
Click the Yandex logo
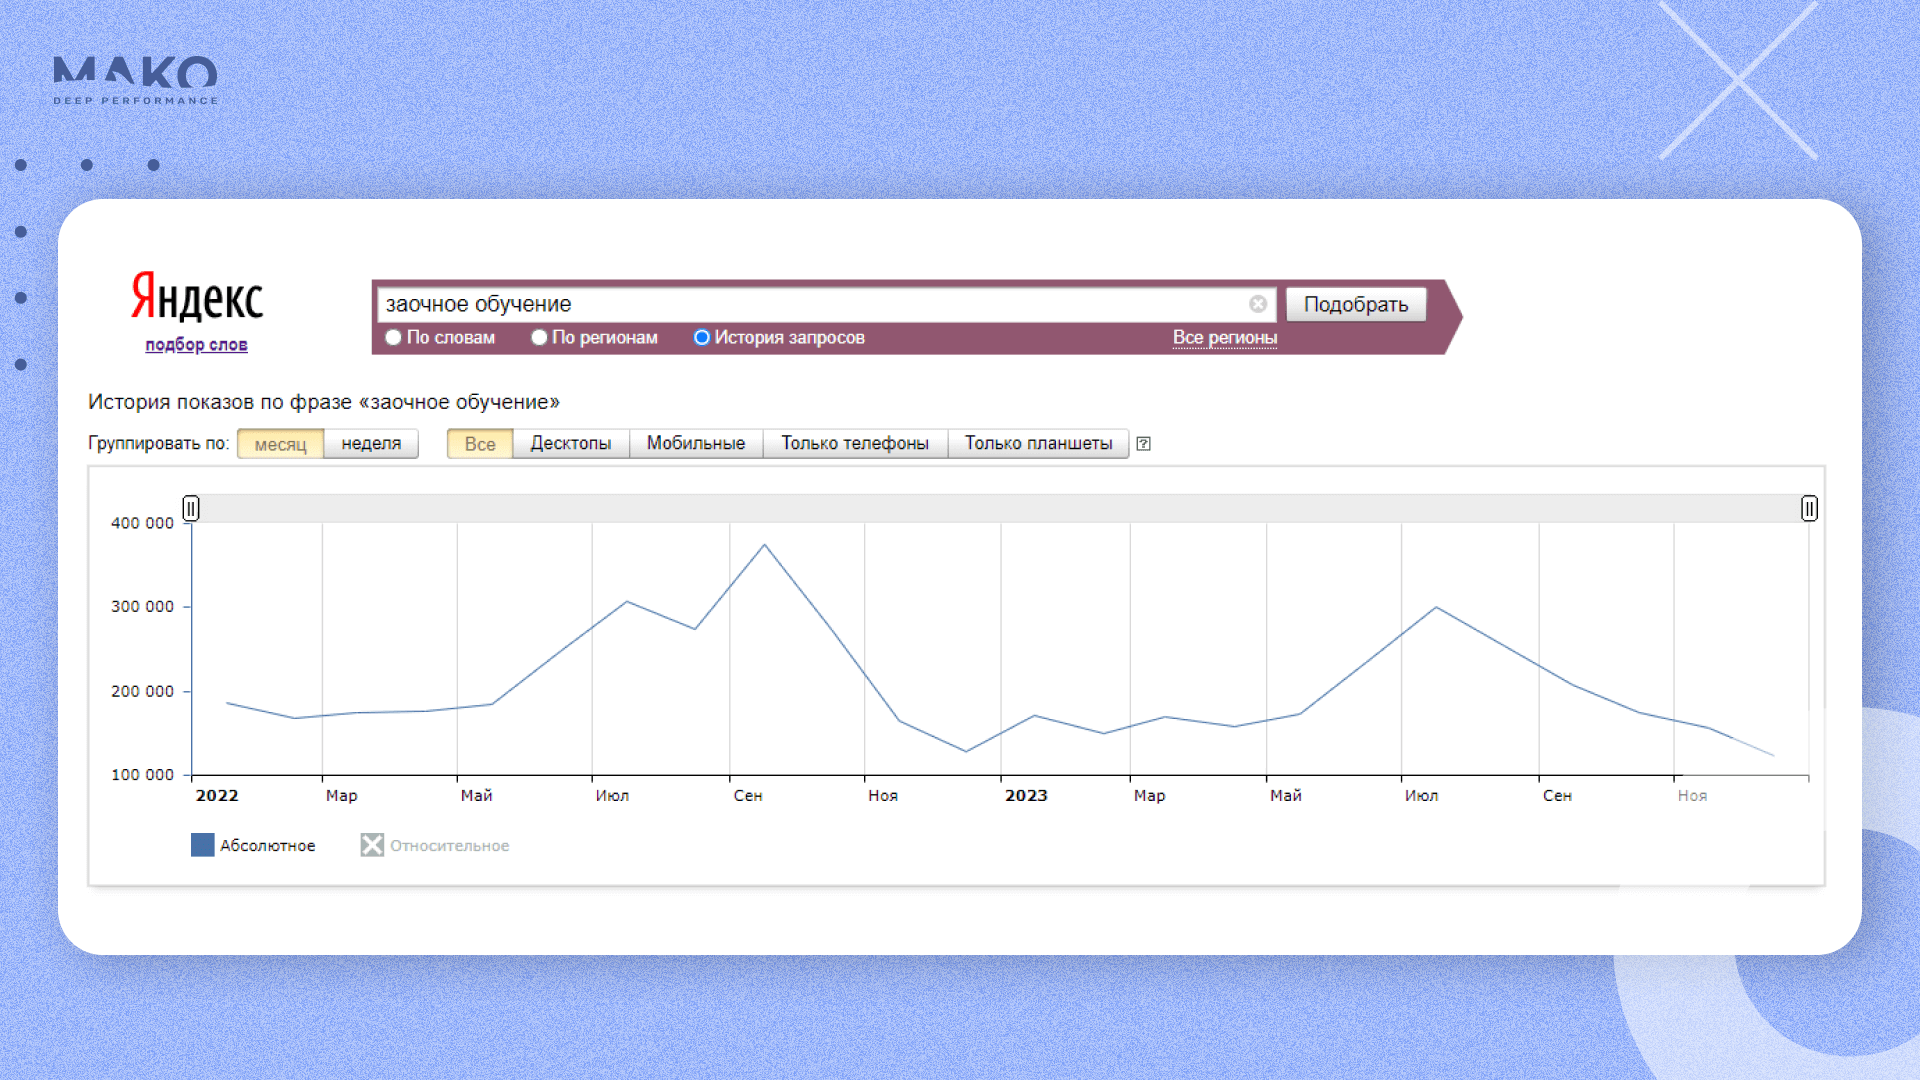(x=197, y=297)
